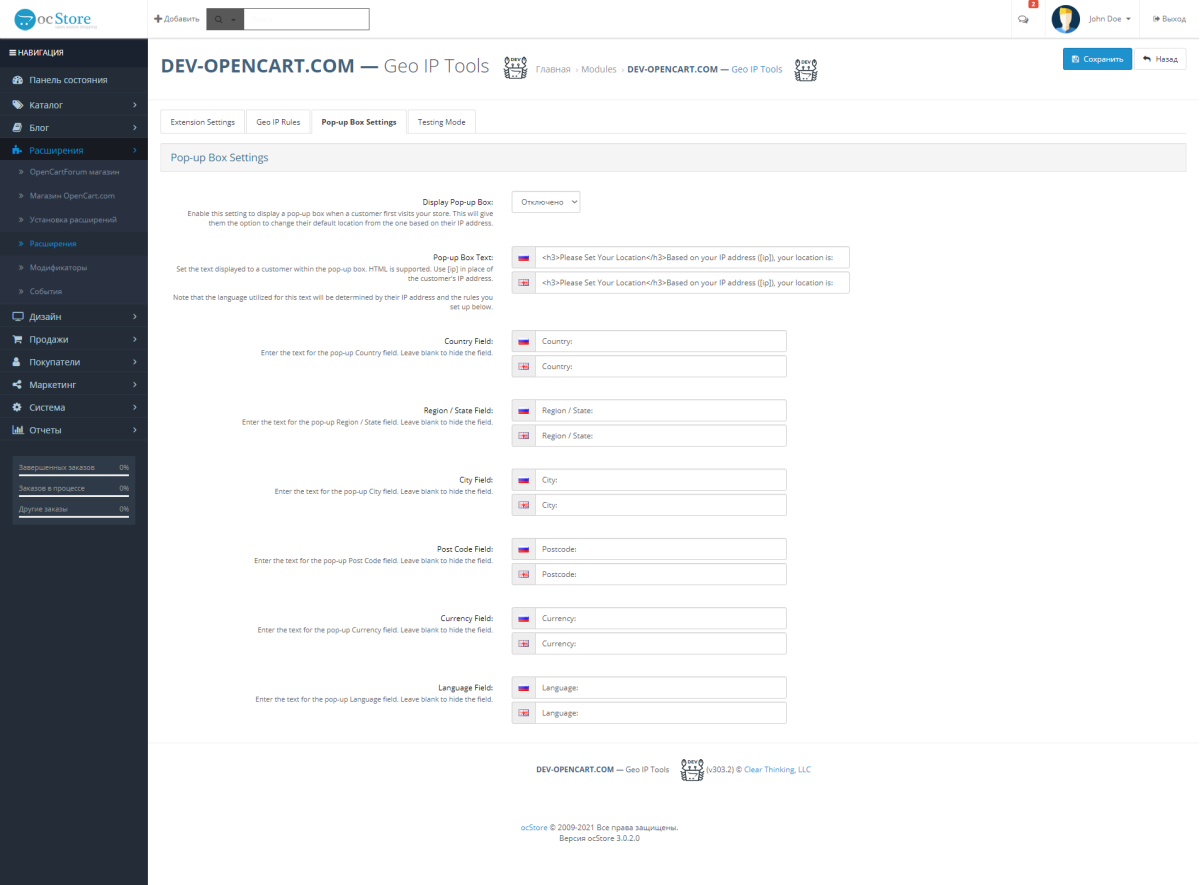Viewport: 1200px width, 885px height.
Task: Expand the Отчеты menu
Action: tap(74, 430)
